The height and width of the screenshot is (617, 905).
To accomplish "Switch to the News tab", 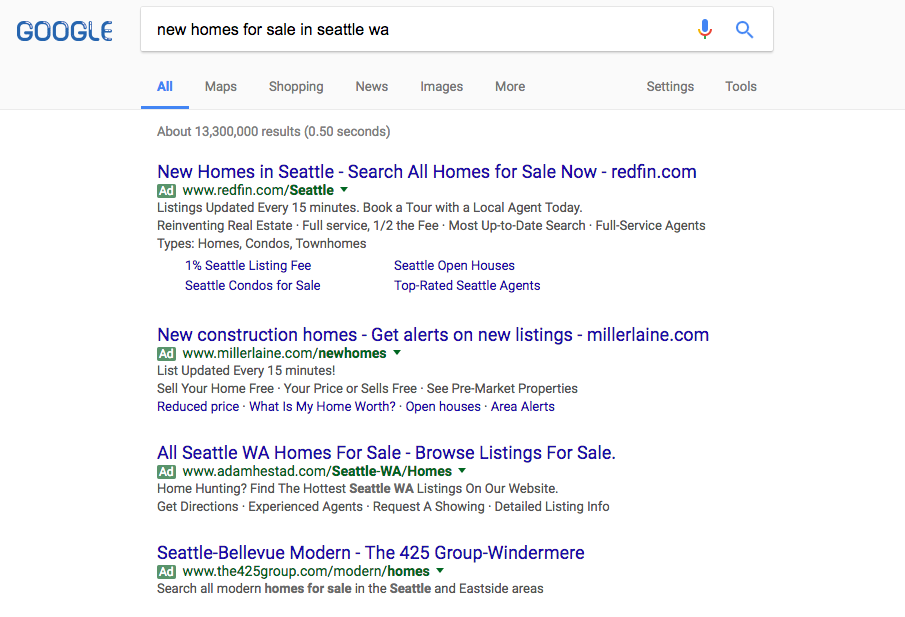I will click(372, 87).
